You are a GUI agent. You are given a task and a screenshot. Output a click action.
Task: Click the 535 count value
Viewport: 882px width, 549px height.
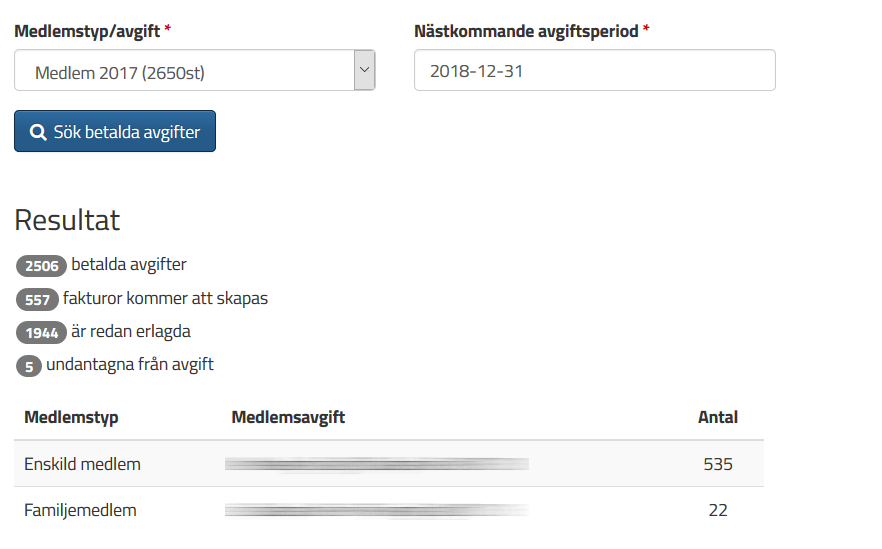click(x=718, y=464)
